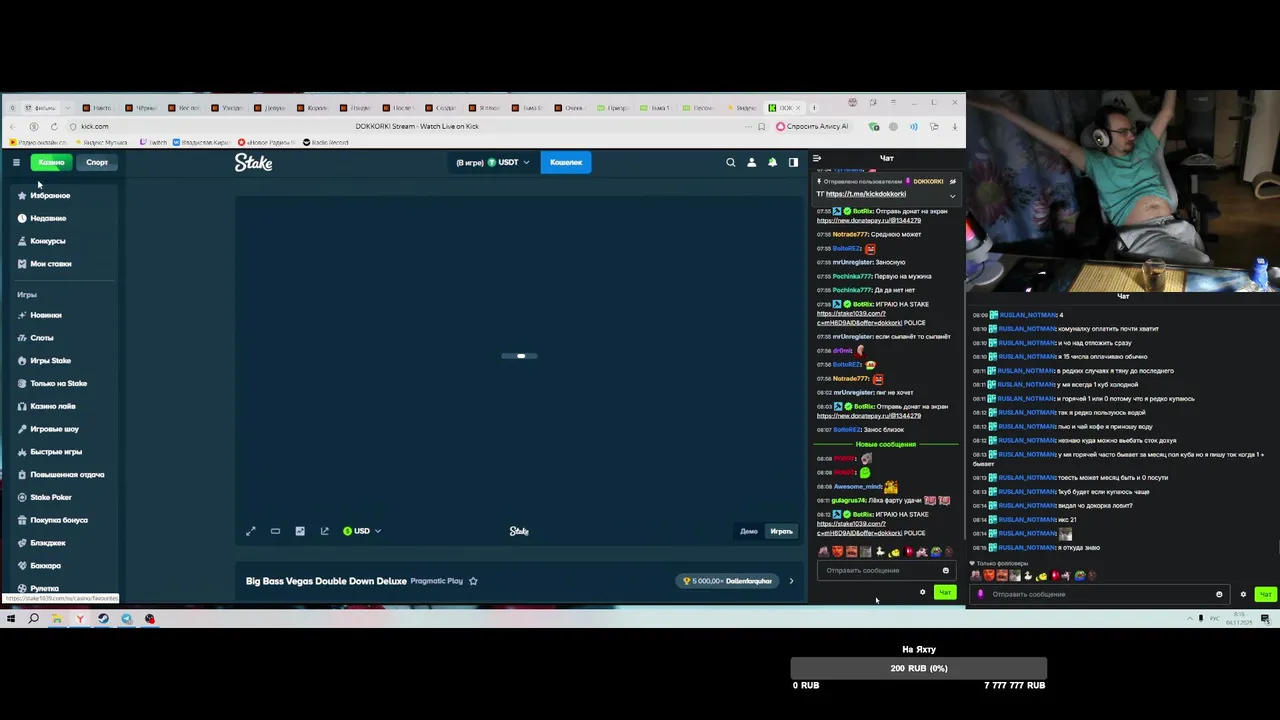Open the Stake user profile icon
Viewport: 1280px width, 720px height.
(752, 162)
